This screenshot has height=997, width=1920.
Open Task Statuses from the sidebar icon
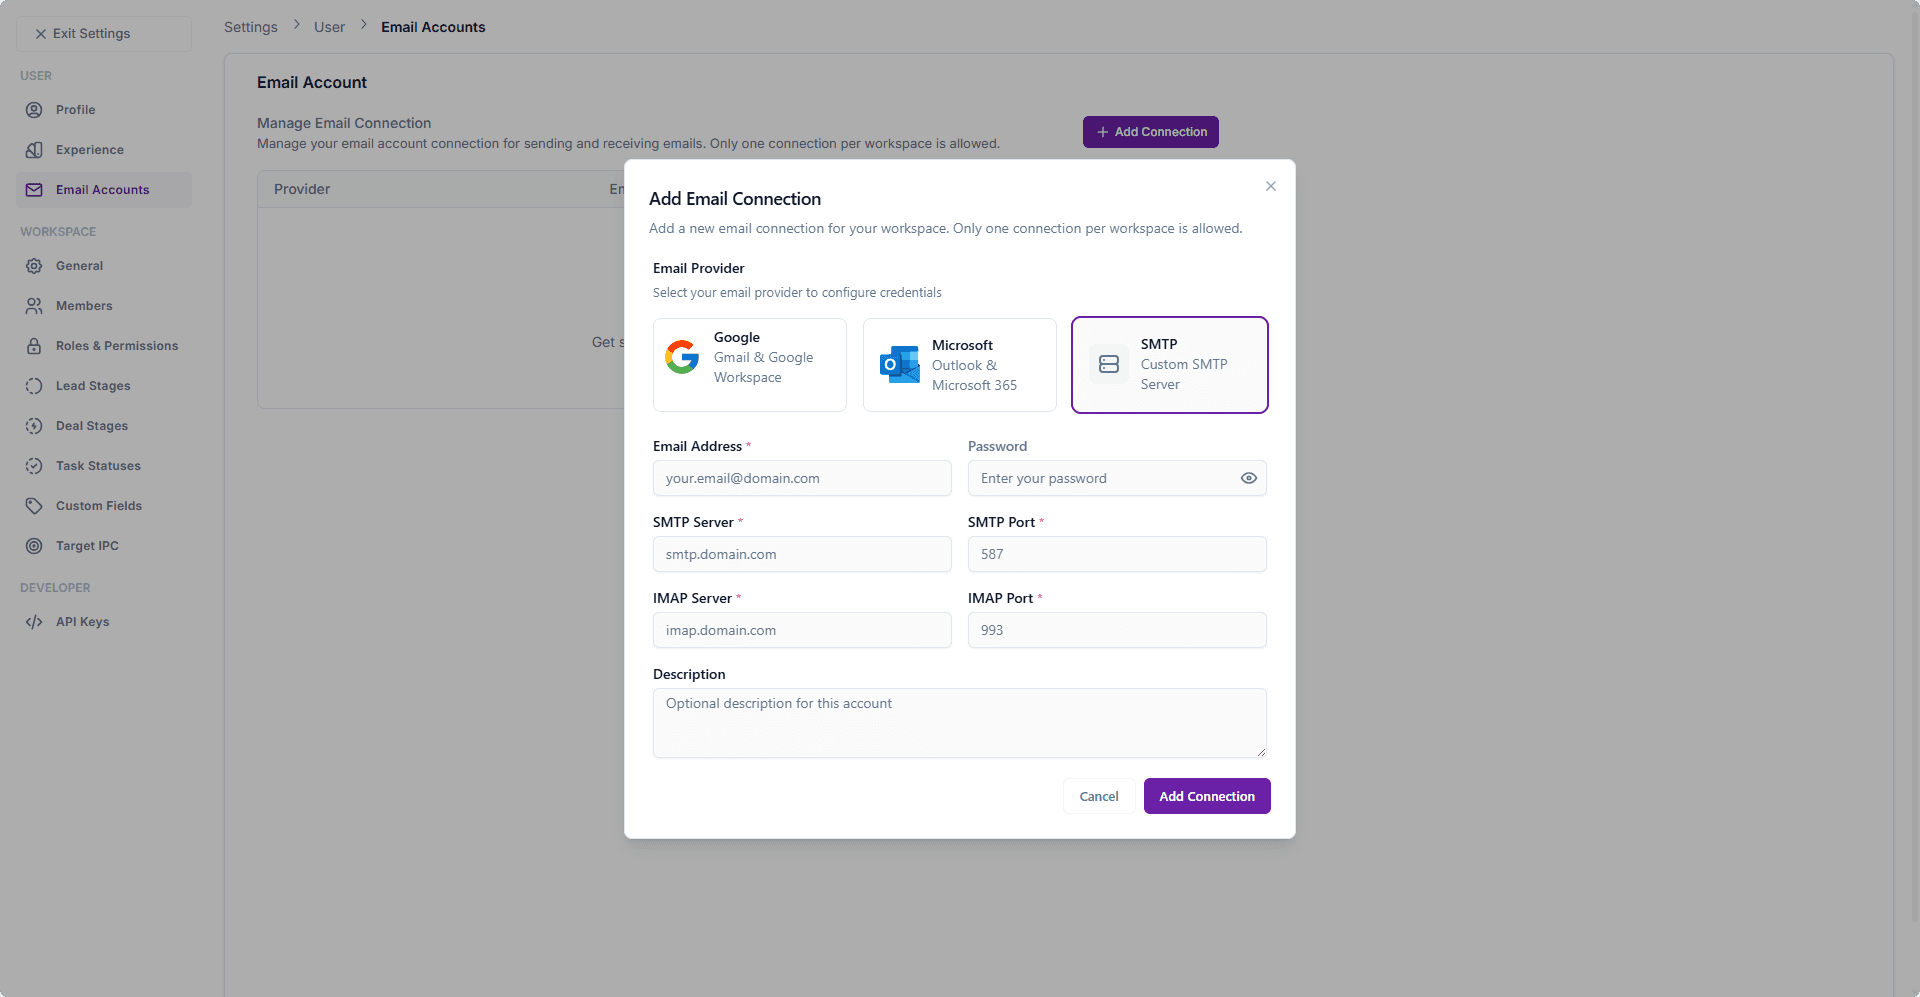pyautogui.click(x=33, y=466)
